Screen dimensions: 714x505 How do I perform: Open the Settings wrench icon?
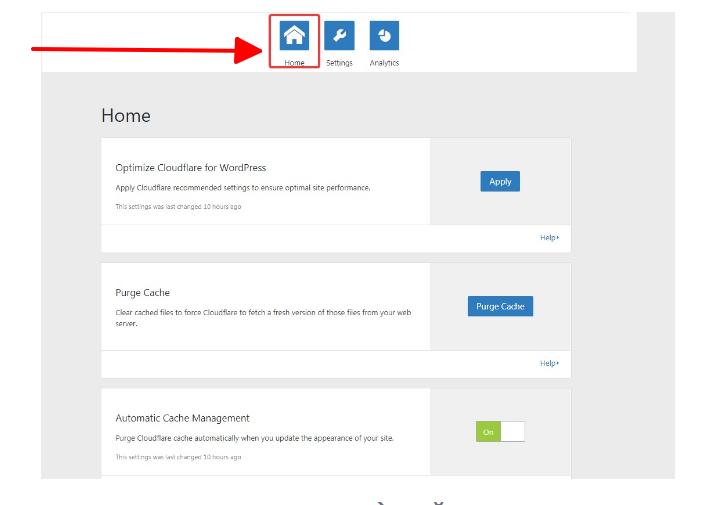pyautogui.click(x=339, y=36)
